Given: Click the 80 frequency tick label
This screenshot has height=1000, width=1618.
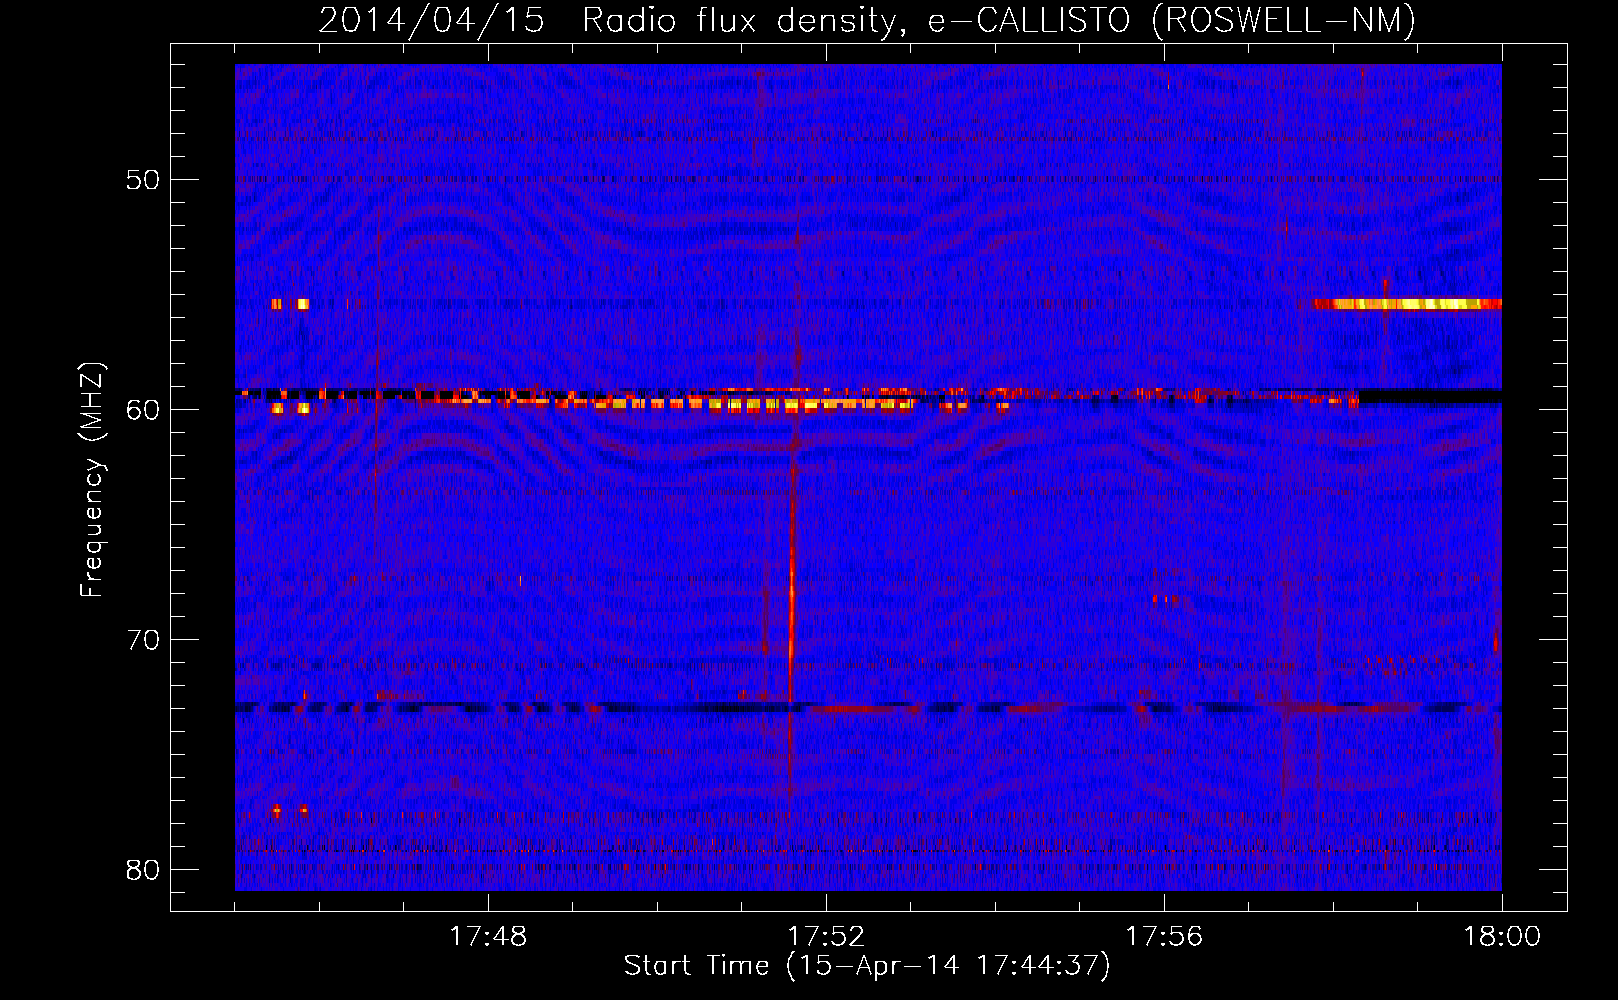Looking at the screenshot, I should [x=143, y=870].
